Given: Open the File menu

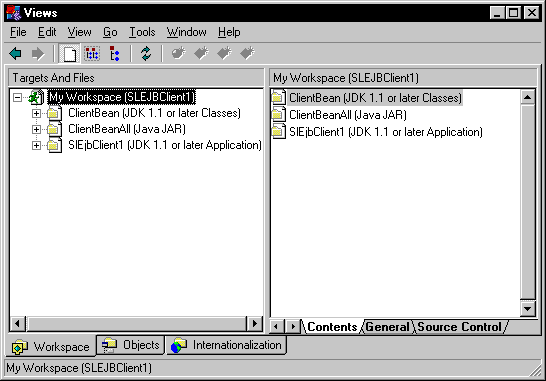Looking at the screenshot, I should coord(18,32).
